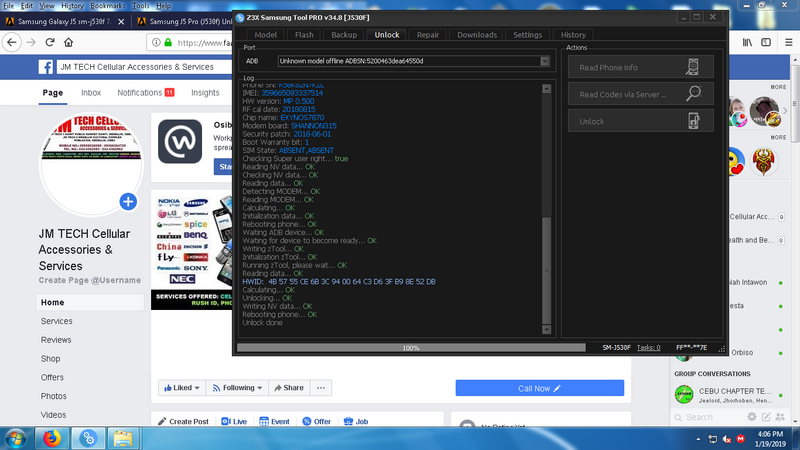
Task: Click Create Page @Username link
Action: (x=90, y=280)
